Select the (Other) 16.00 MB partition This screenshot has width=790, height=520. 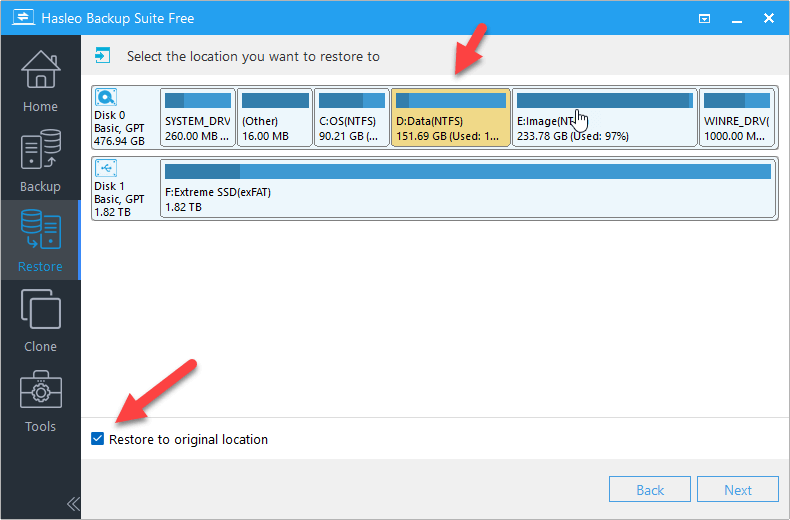[x=274, y=118]
